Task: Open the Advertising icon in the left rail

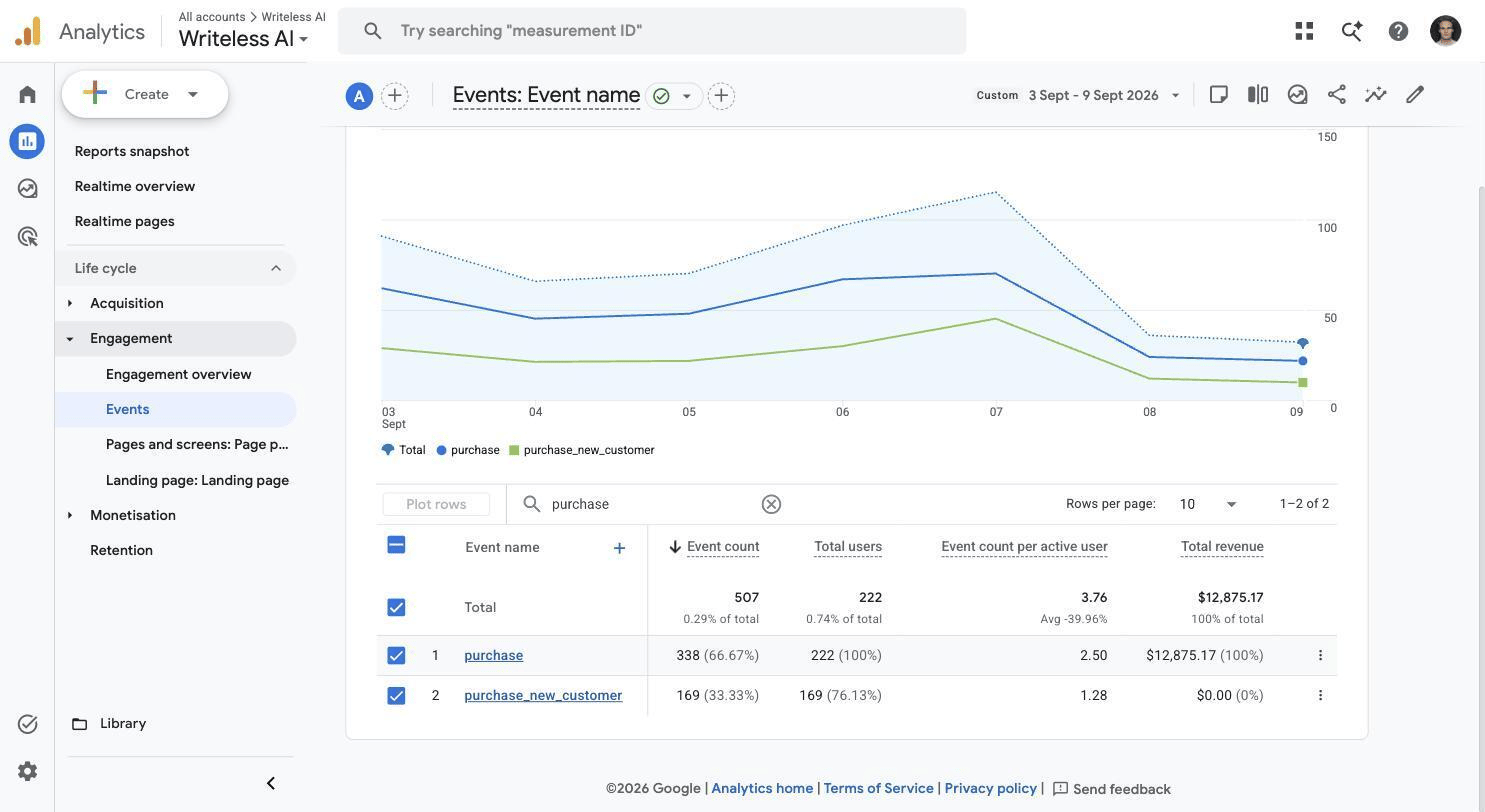Action: pyautogui.click(x=27, y=236)
